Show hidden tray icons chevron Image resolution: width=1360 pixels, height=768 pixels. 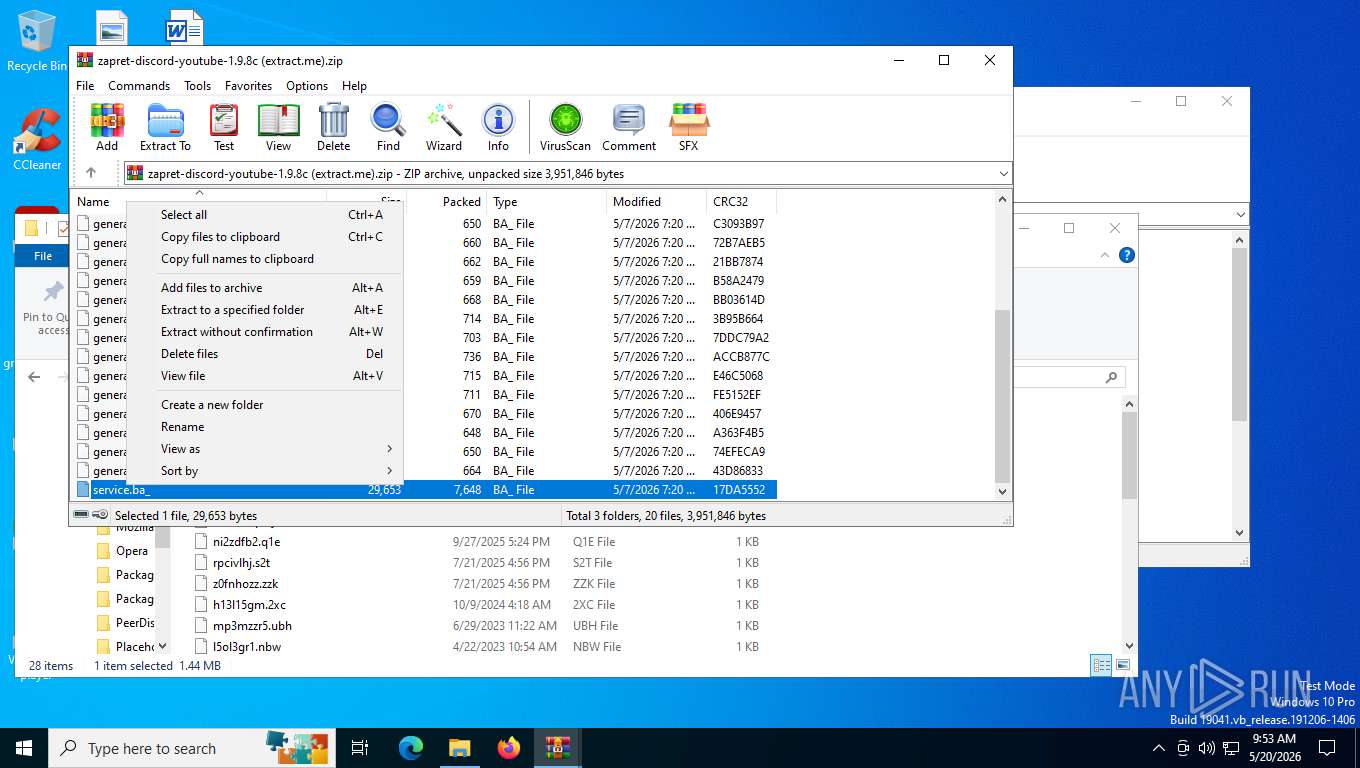point(1159,748)
